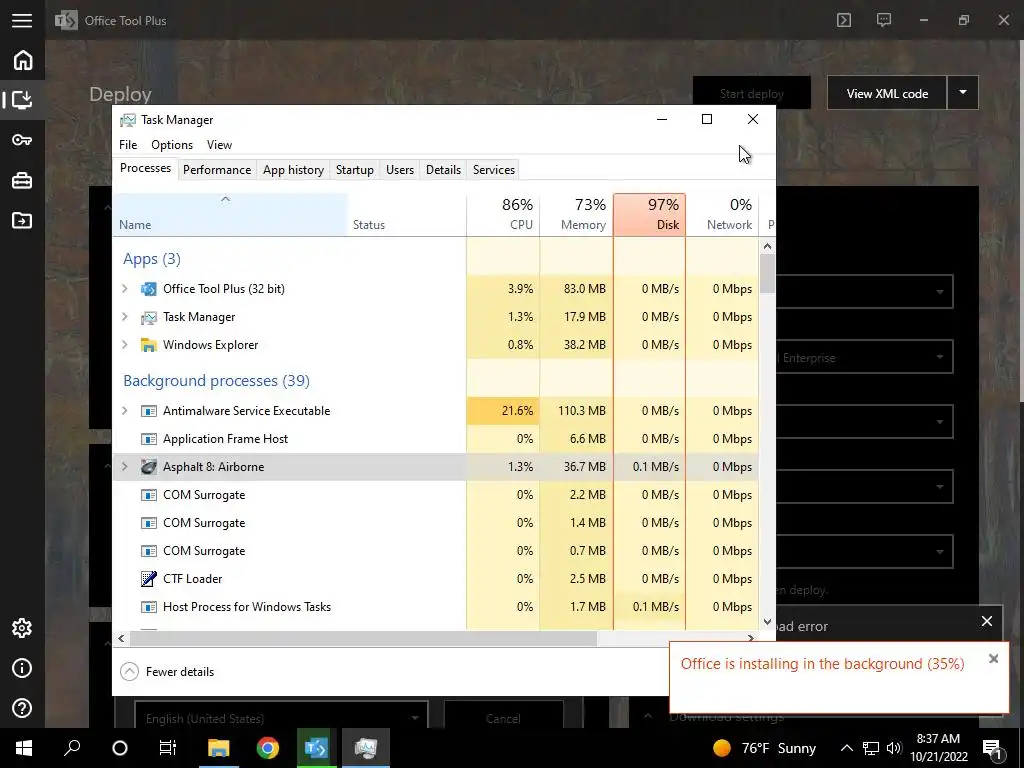Open Help question mark icon in sidebar
The height and width of the screenshot is (768, 1024).
22,708
